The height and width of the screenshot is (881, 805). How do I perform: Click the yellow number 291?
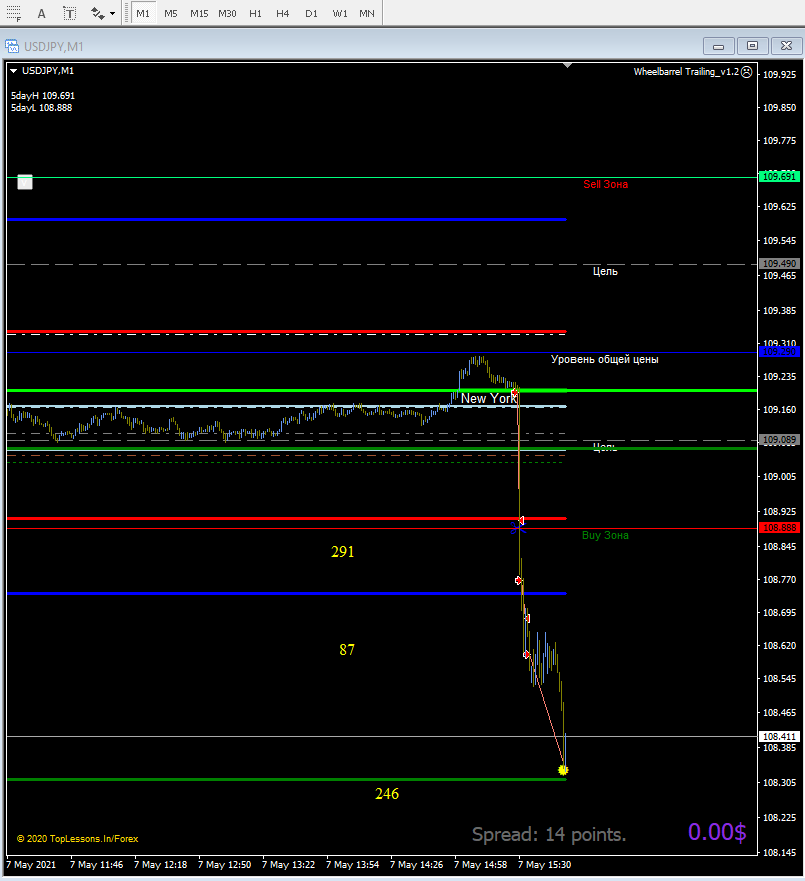point(343,552)
